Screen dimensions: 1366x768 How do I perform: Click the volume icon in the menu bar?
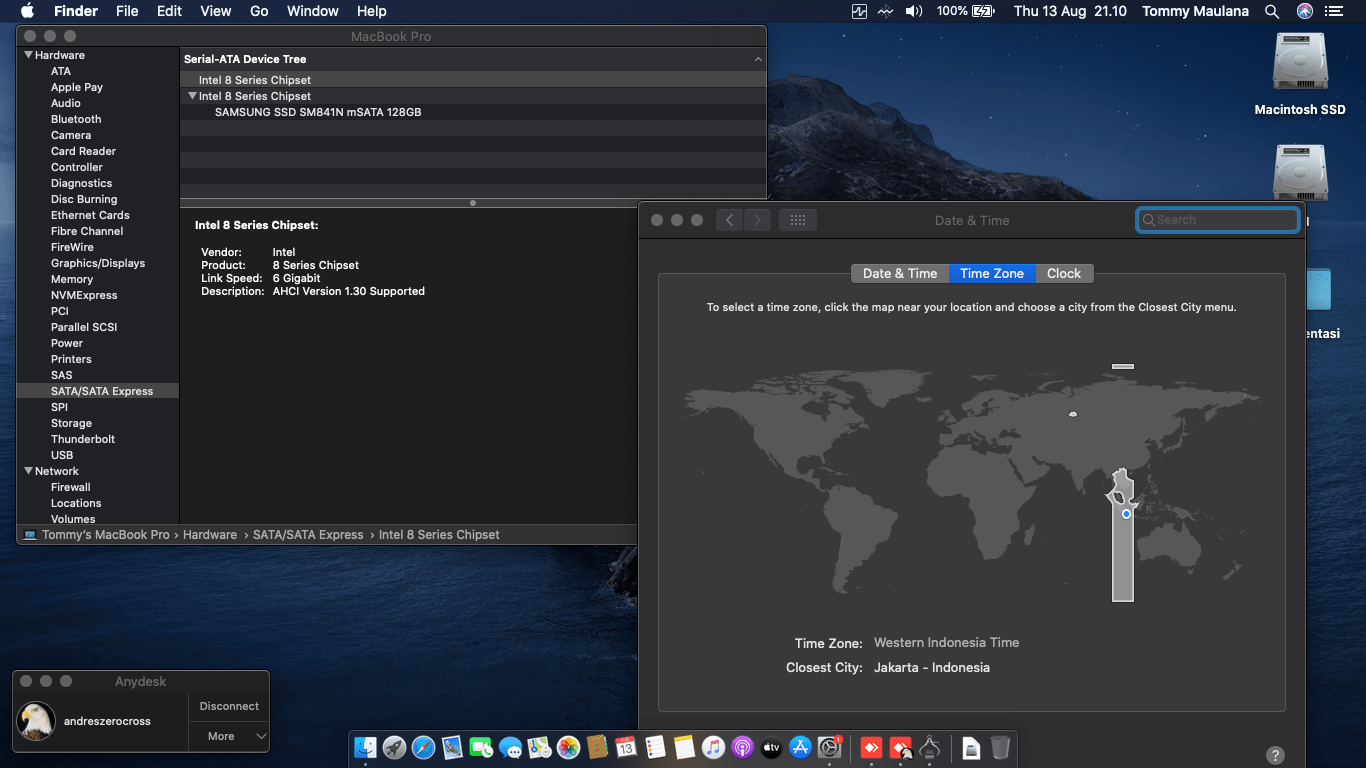pos(913,11)
